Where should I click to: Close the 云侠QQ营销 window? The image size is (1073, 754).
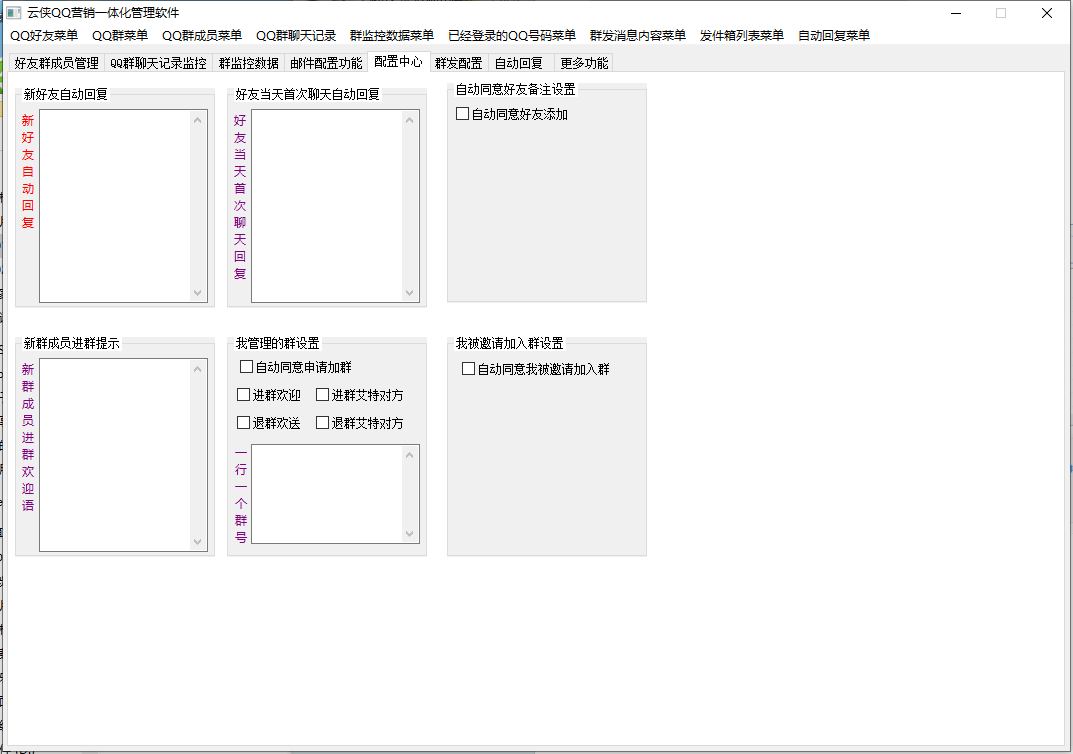coord(1047,13)
